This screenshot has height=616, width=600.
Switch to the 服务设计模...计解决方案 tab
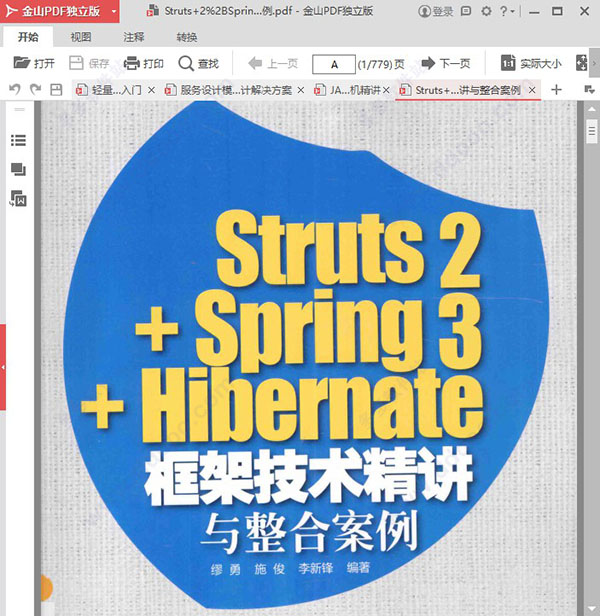(x=229, y=90)
